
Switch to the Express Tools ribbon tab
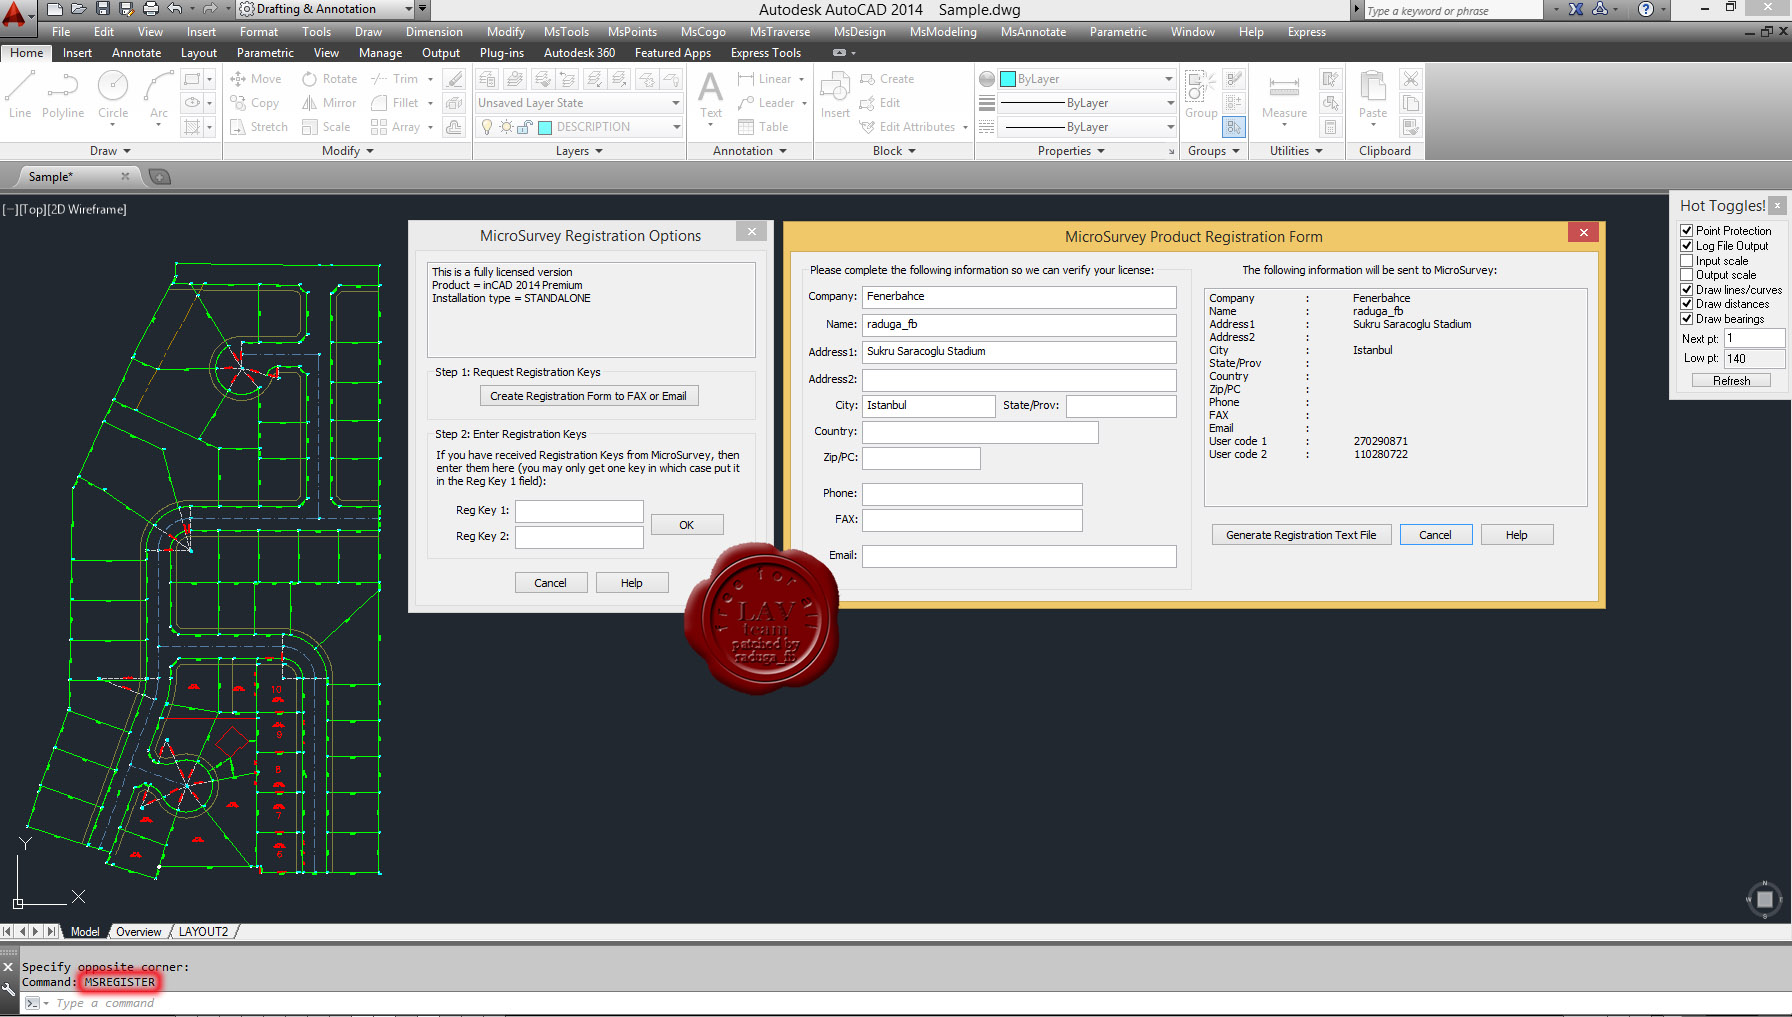[x=766, y=53]
